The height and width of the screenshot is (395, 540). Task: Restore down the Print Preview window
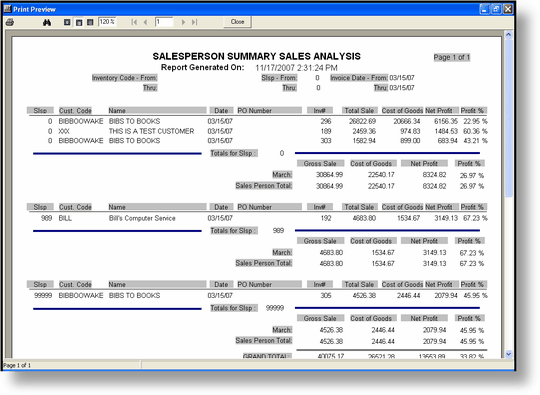click(x=496, y=9)
